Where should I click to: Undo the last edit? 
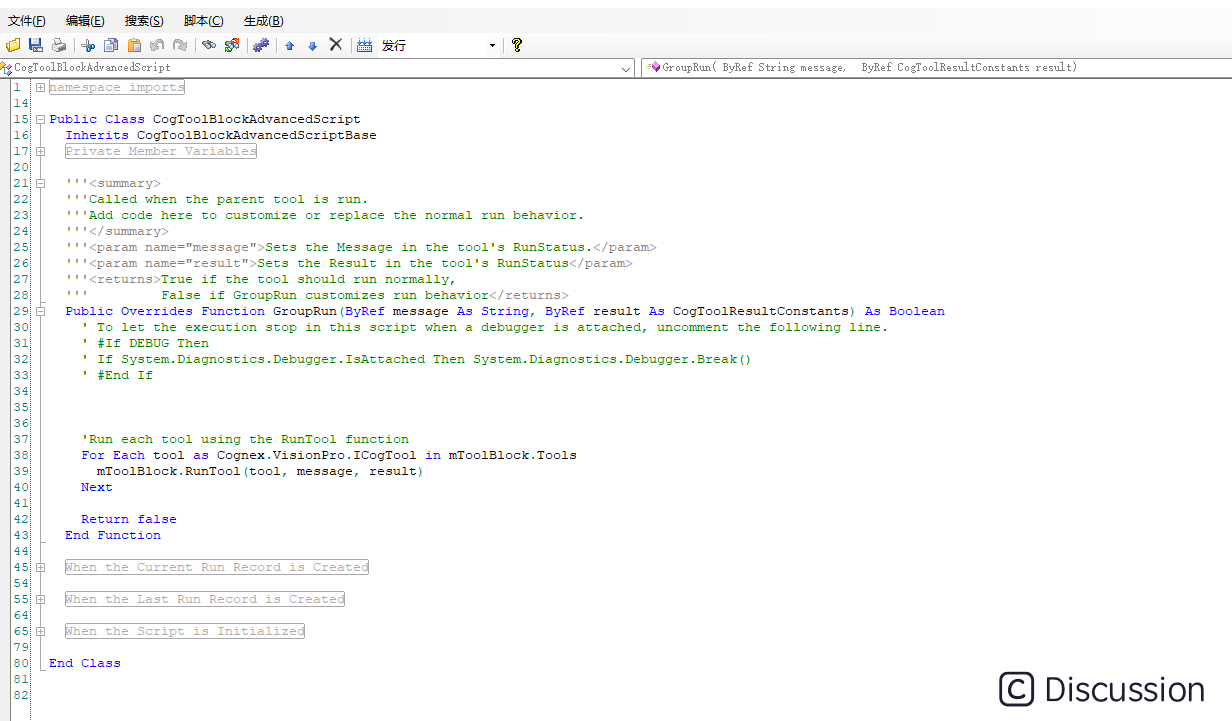[157, 45]
